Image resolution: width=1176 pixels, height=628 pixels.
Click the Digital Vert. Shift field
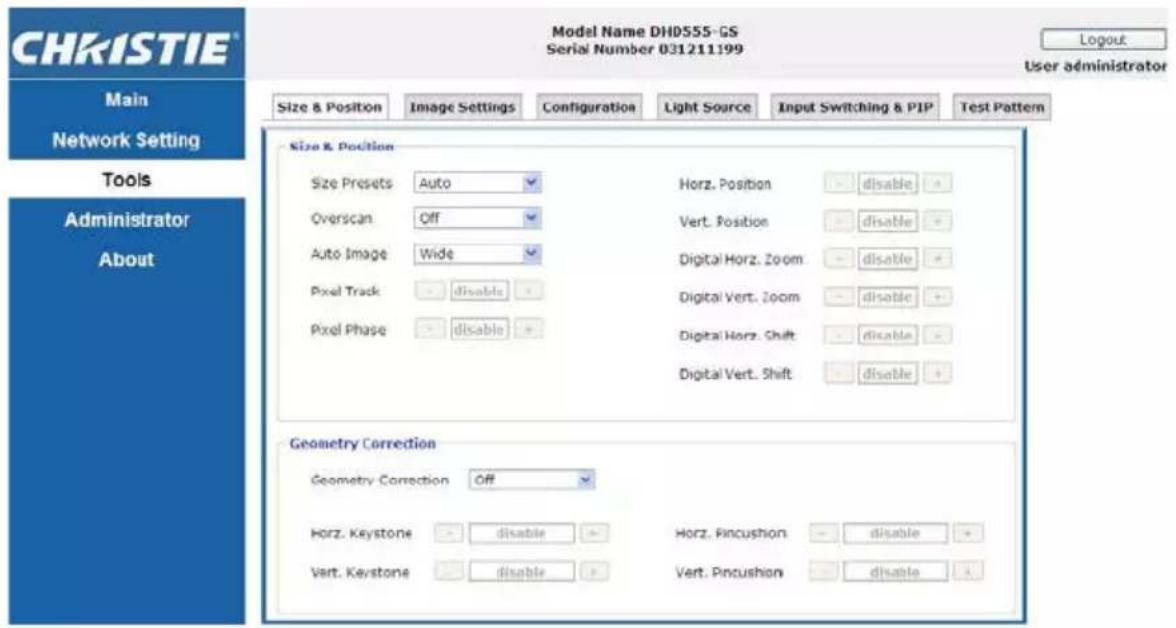point(888,374)
